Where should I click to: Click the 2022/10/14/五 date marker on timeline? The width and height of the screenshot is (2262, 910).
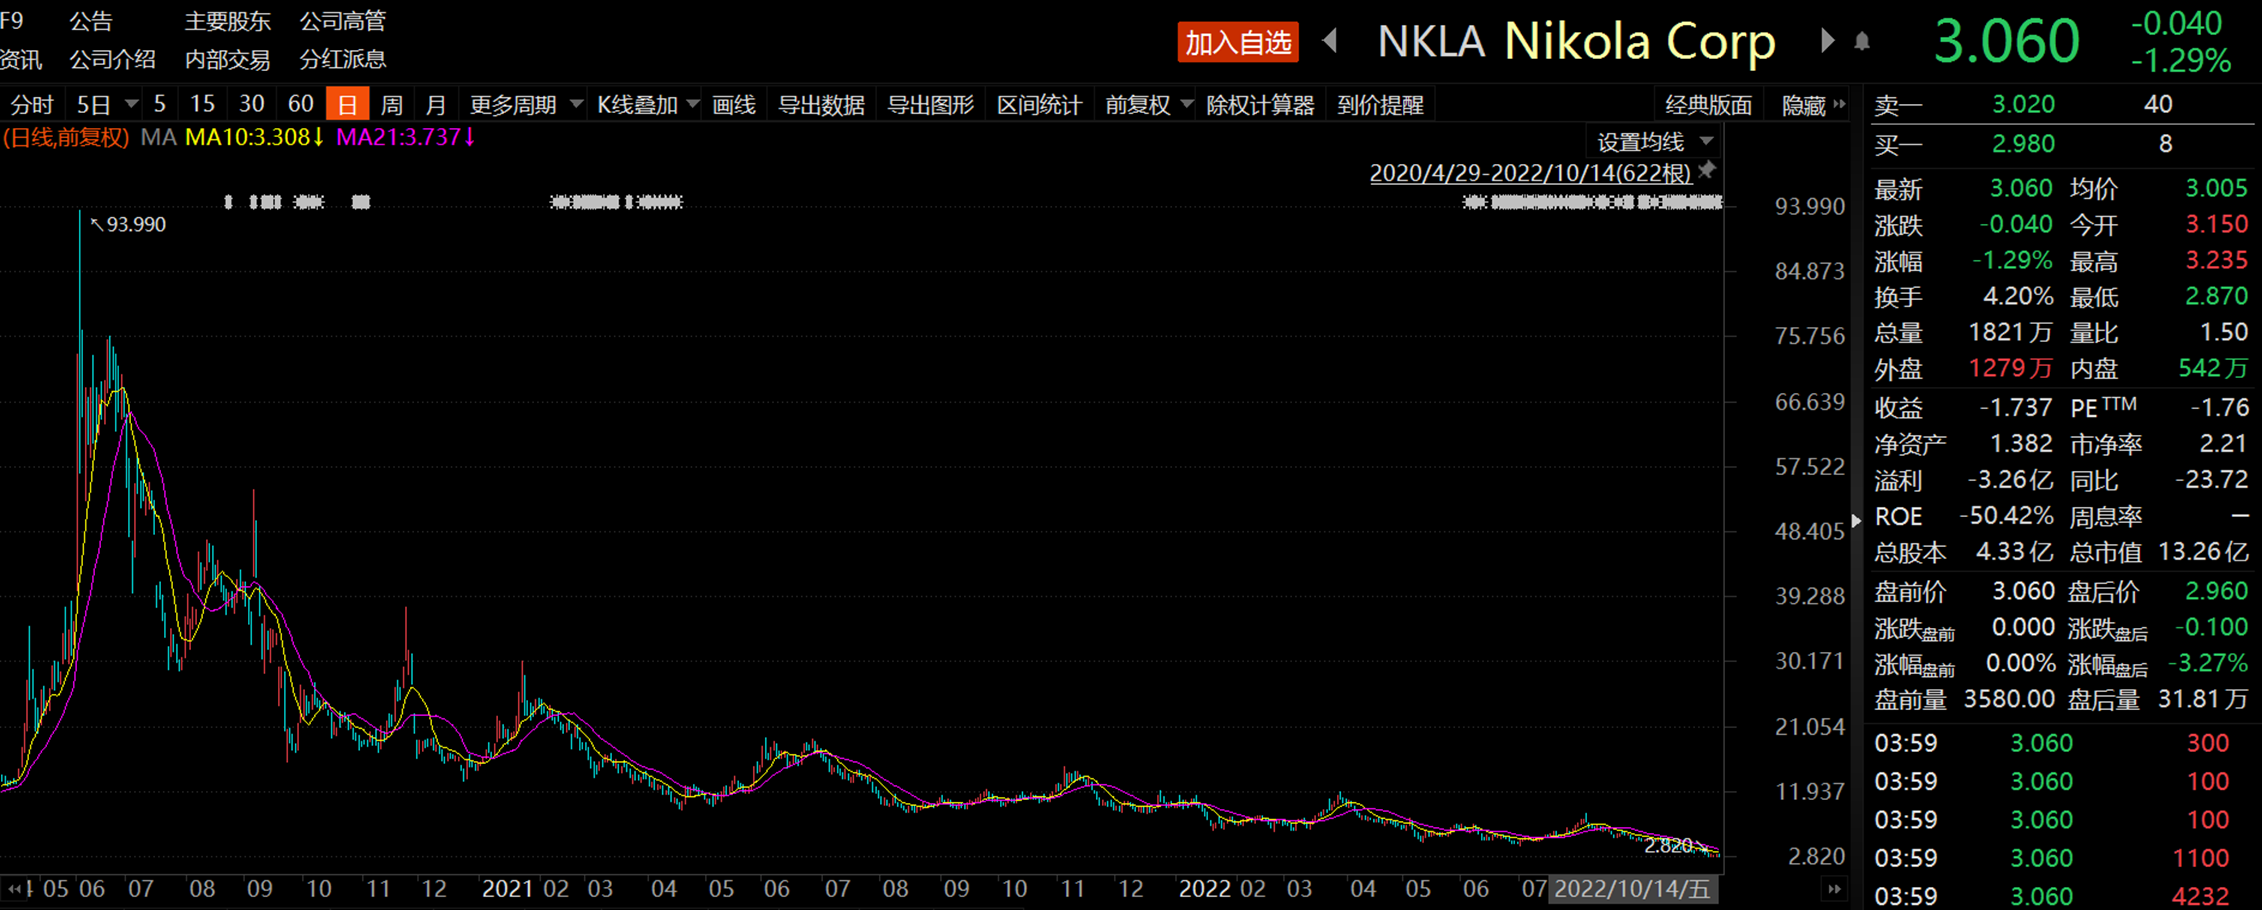(x=1633, y=889)
